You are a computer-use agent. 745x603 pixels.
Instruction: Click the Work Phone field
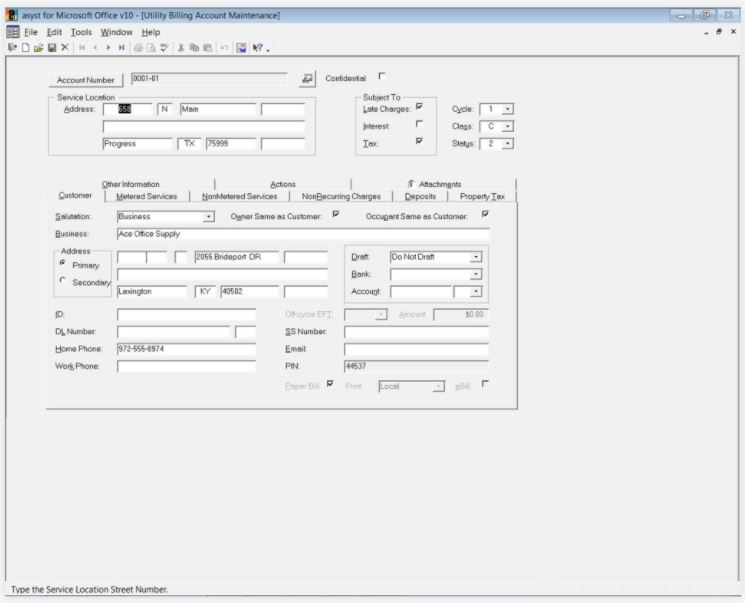click(186, 366)
